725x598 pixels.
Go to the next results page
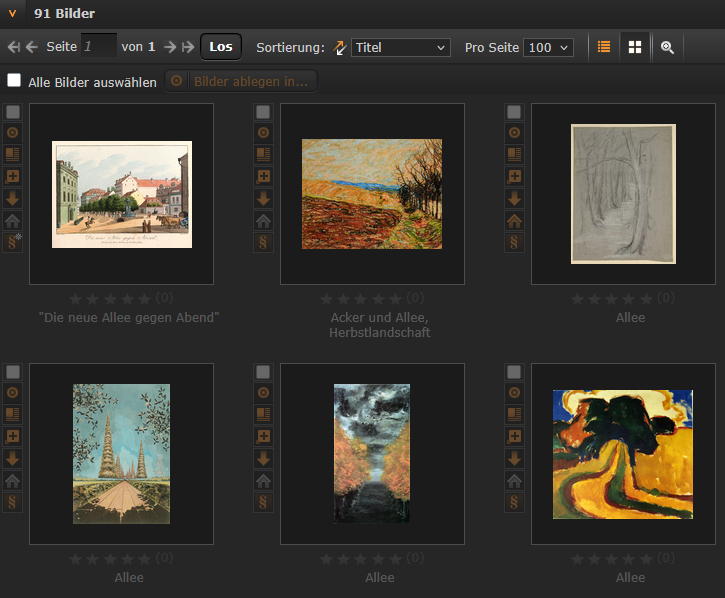pyautogui.click(x=170, y=47)
